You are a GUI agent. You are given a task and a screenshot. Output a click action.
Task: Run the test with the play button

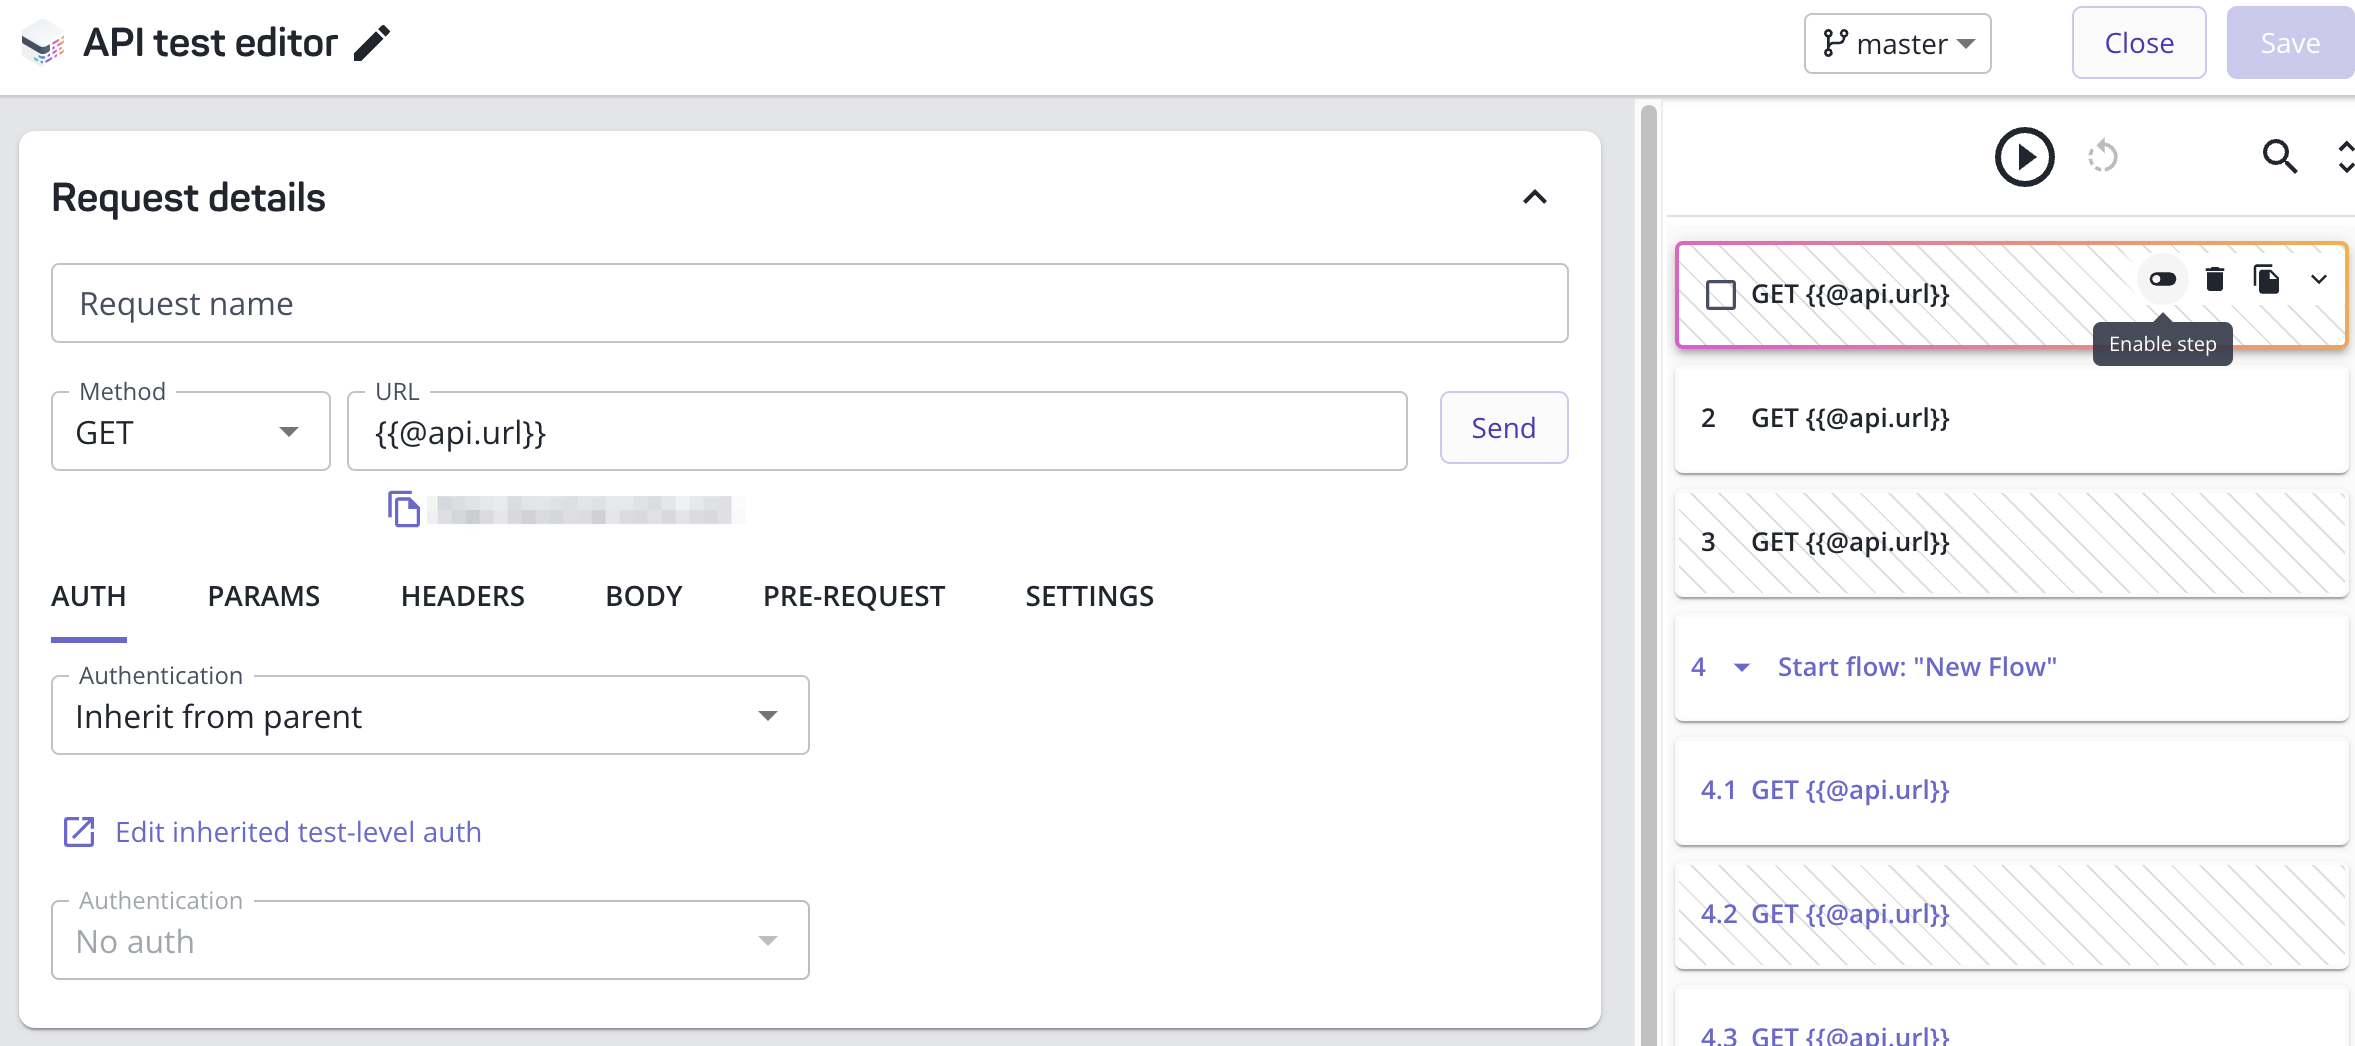point(2024,157)
